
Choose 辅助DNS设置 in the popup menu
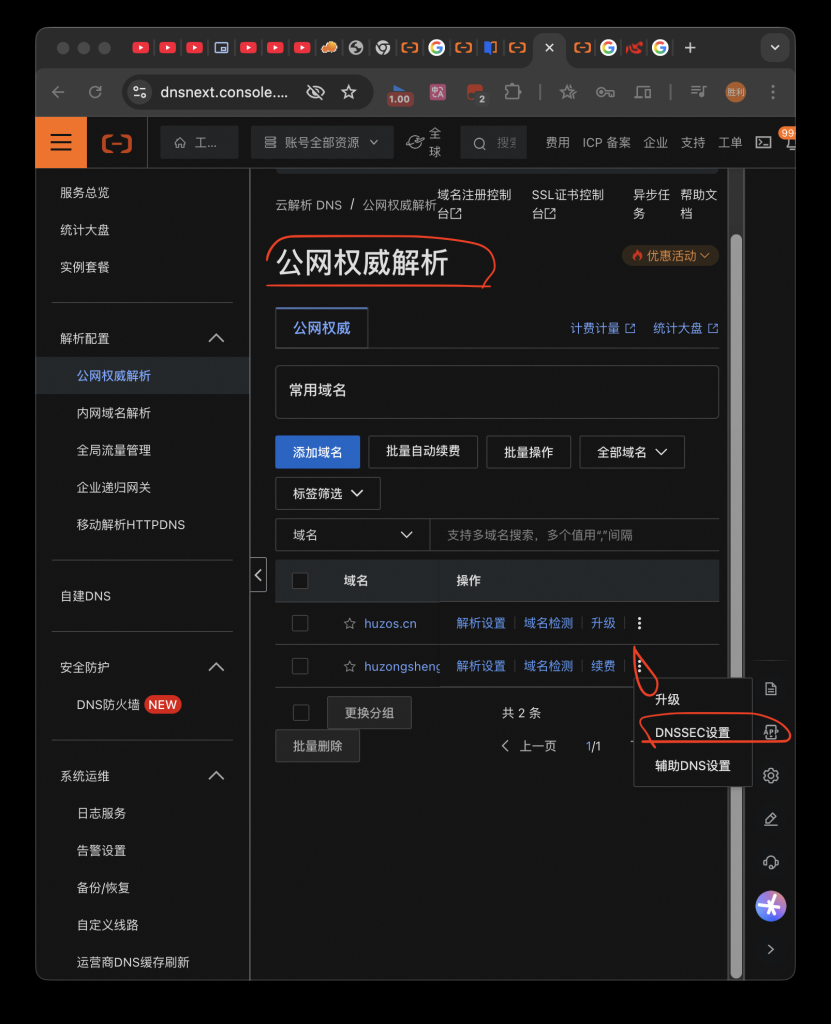[x=692, y=766]
